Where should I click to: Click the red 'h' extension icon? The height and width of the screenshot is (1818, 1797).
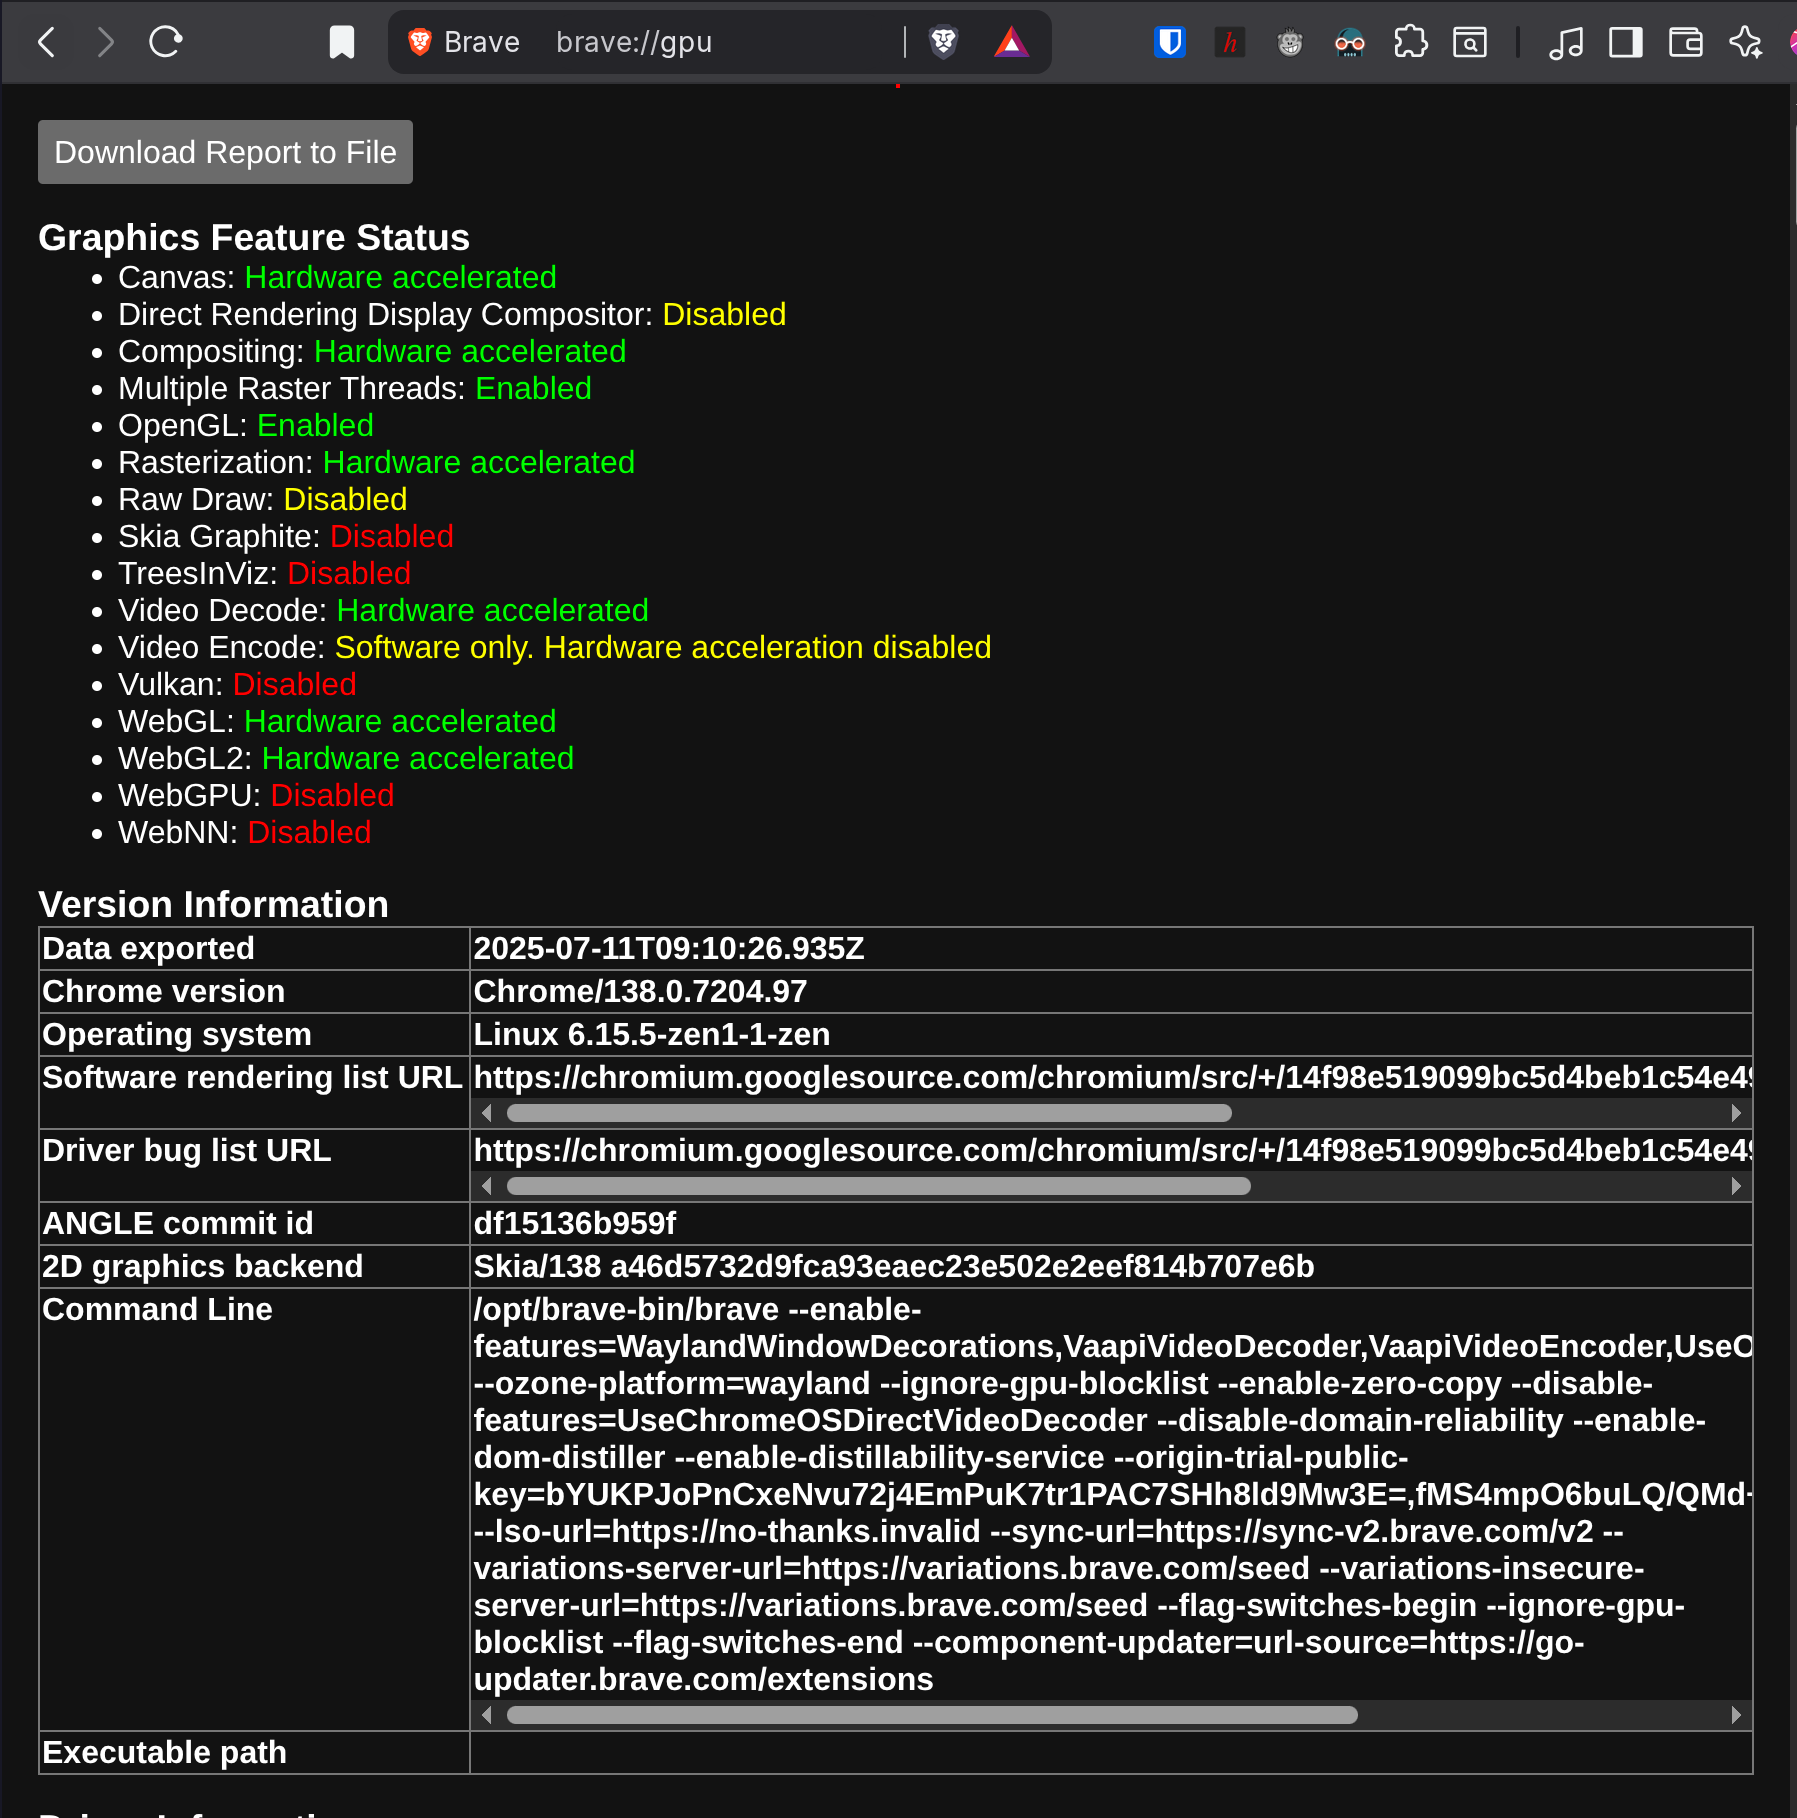1230,42
